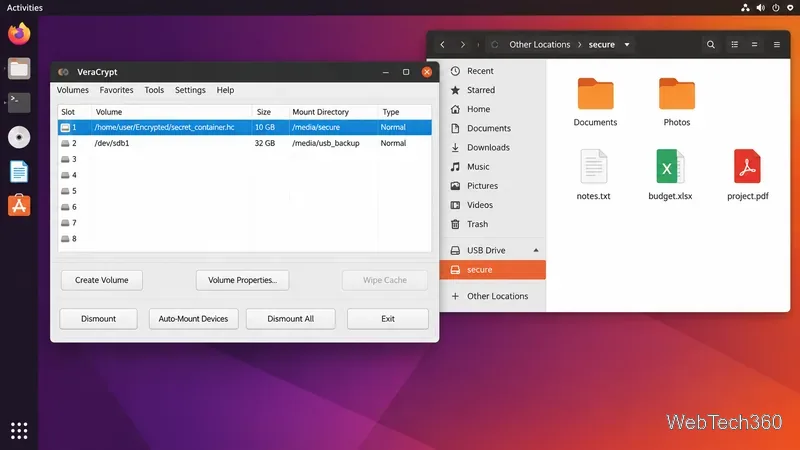The height and width of the screenshot is (450, 800).
Task: Open the system menu arrow in top bar
Action: (x=790, y=8)
